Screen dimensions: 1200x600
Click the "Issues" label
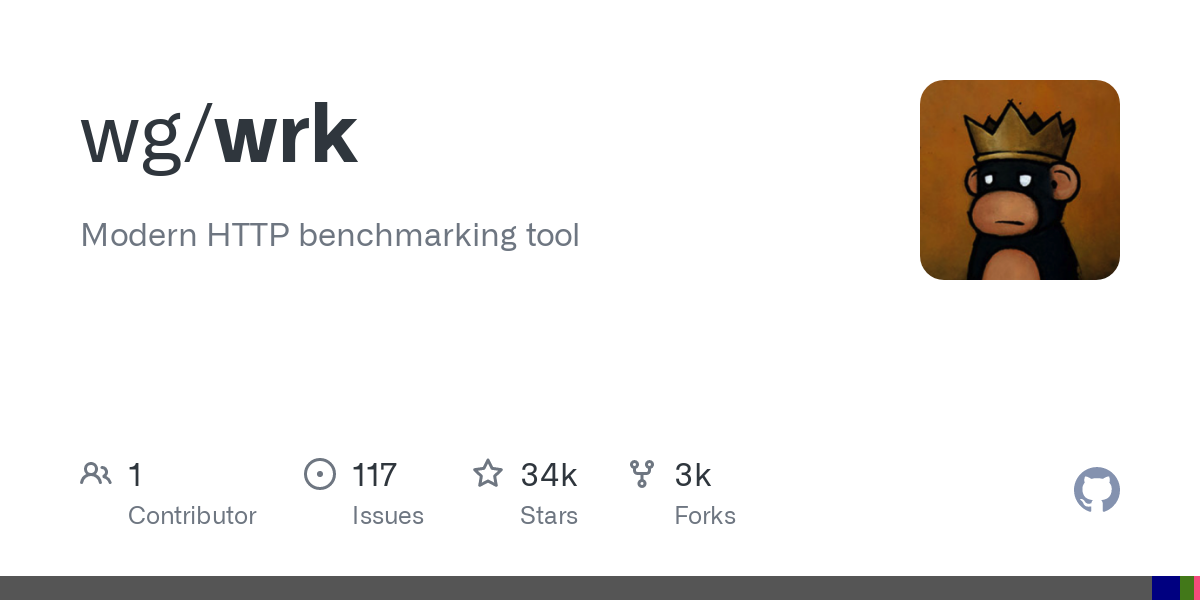[388, 516]
